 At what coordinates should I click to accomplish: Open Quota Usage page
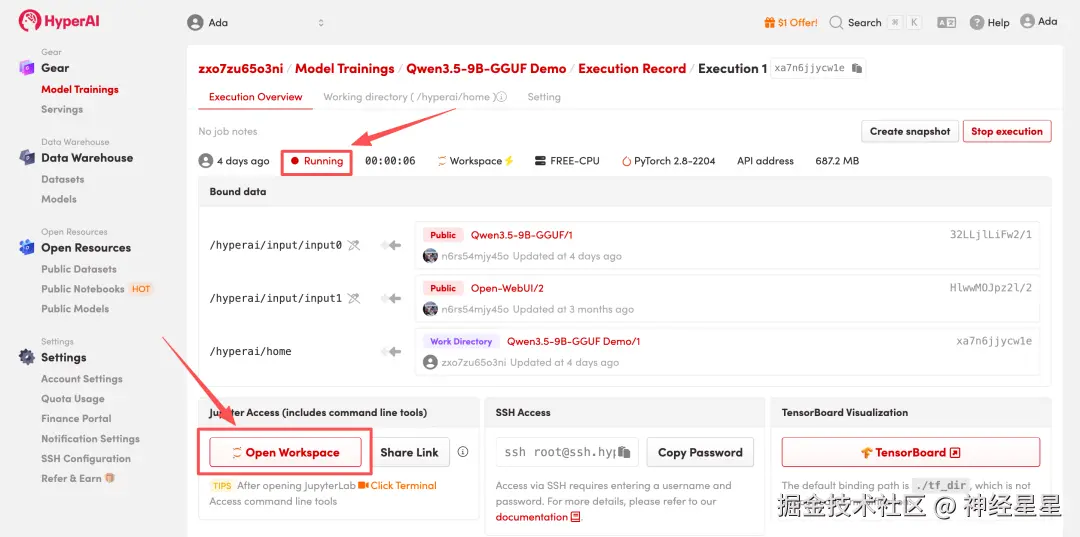[x=73, y=399]
